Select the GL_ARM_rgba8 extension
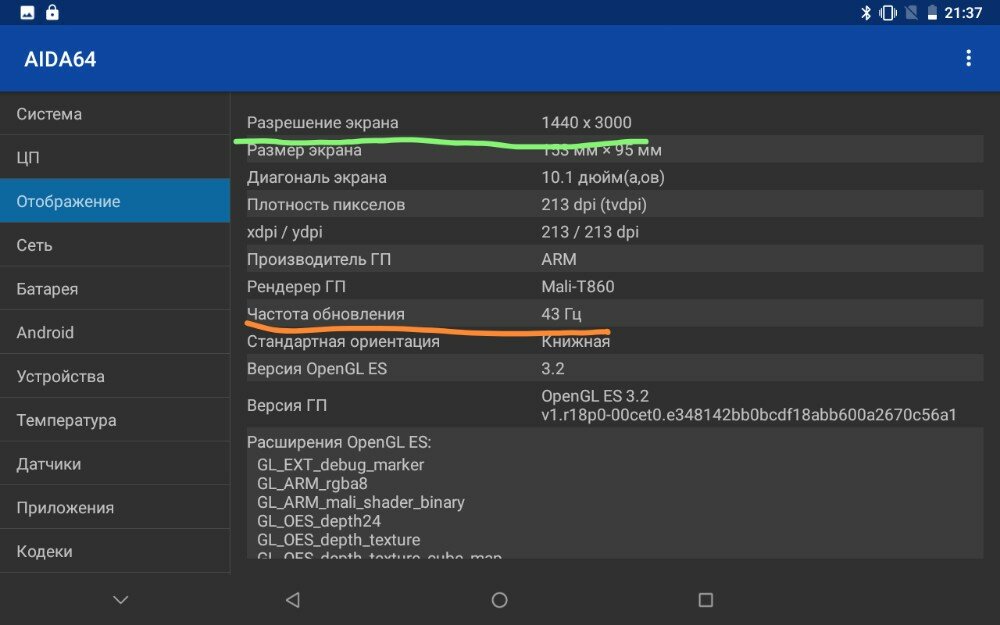 coord(312,483)
